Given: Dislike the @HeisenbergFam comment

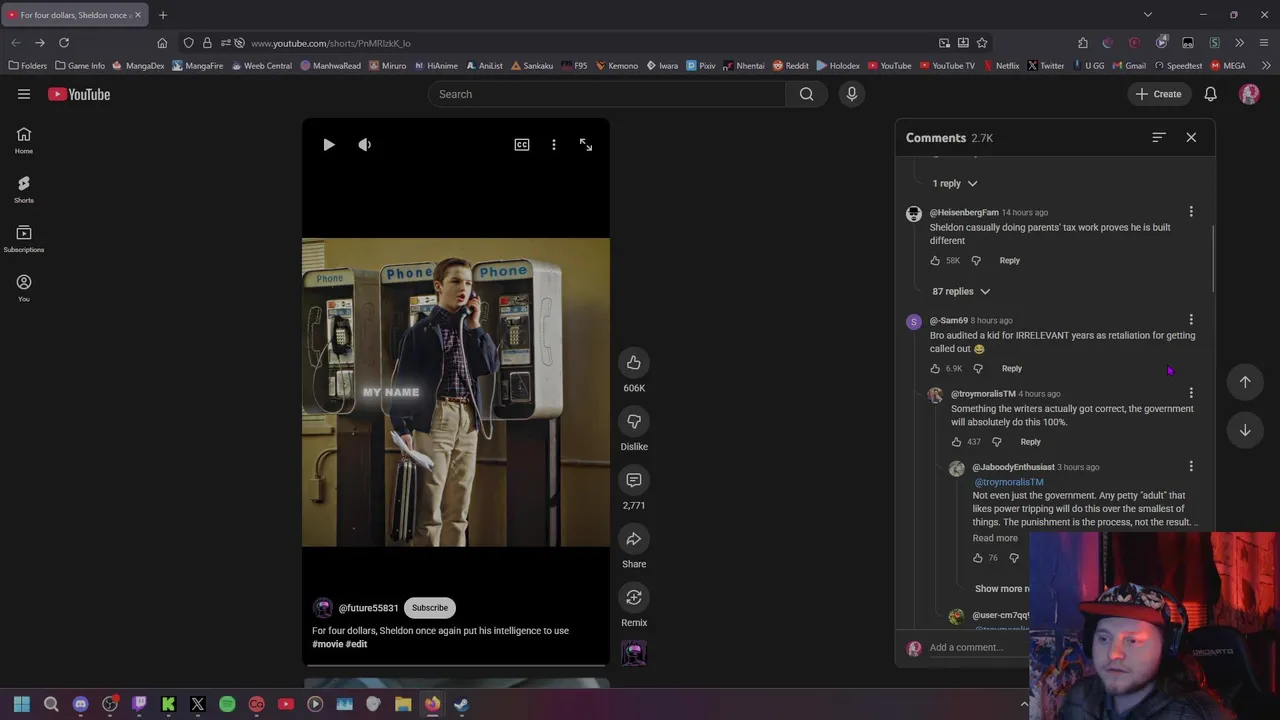Looking at the screenshot, I should pyautogui.click(x=976, y=260).
